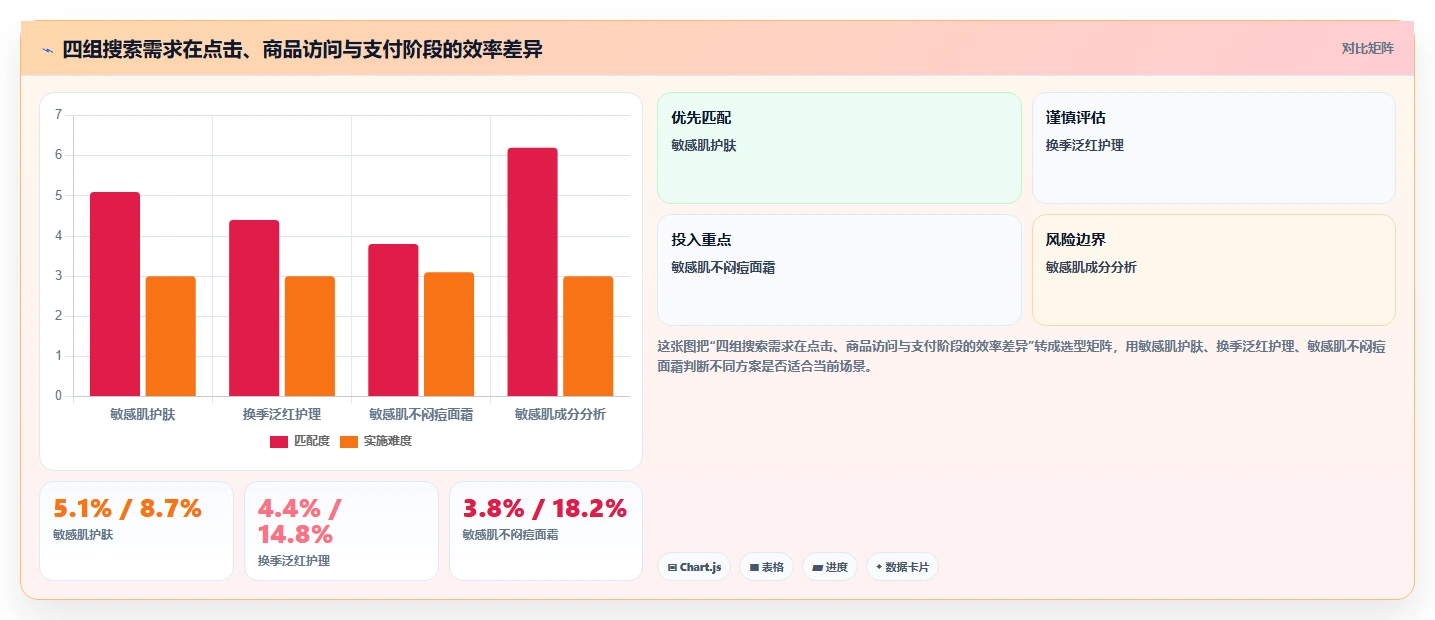Click the 换季泛红护理 x-axis label
The image size is (1435, 620).
[282, 414]
